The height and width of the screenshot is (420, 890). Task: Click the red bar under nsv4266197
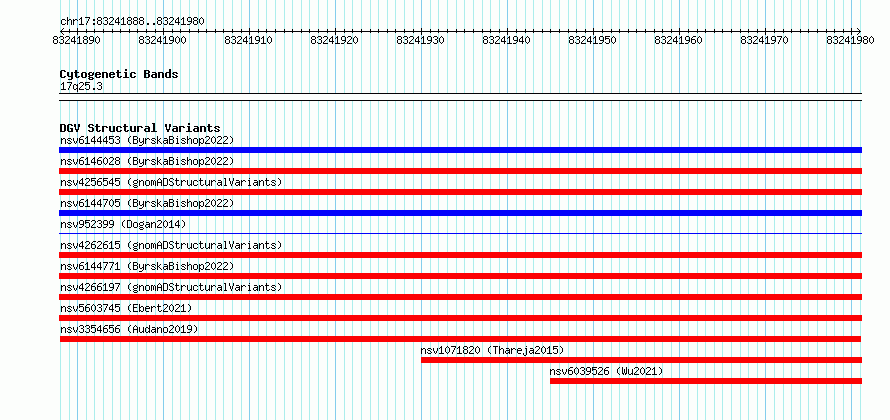[460, 297]
